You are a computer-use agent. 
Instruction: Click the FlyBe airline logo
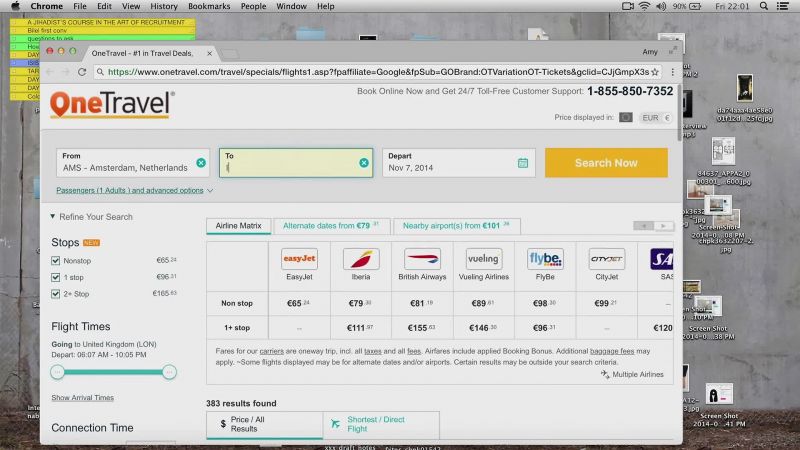coord(545,259)
